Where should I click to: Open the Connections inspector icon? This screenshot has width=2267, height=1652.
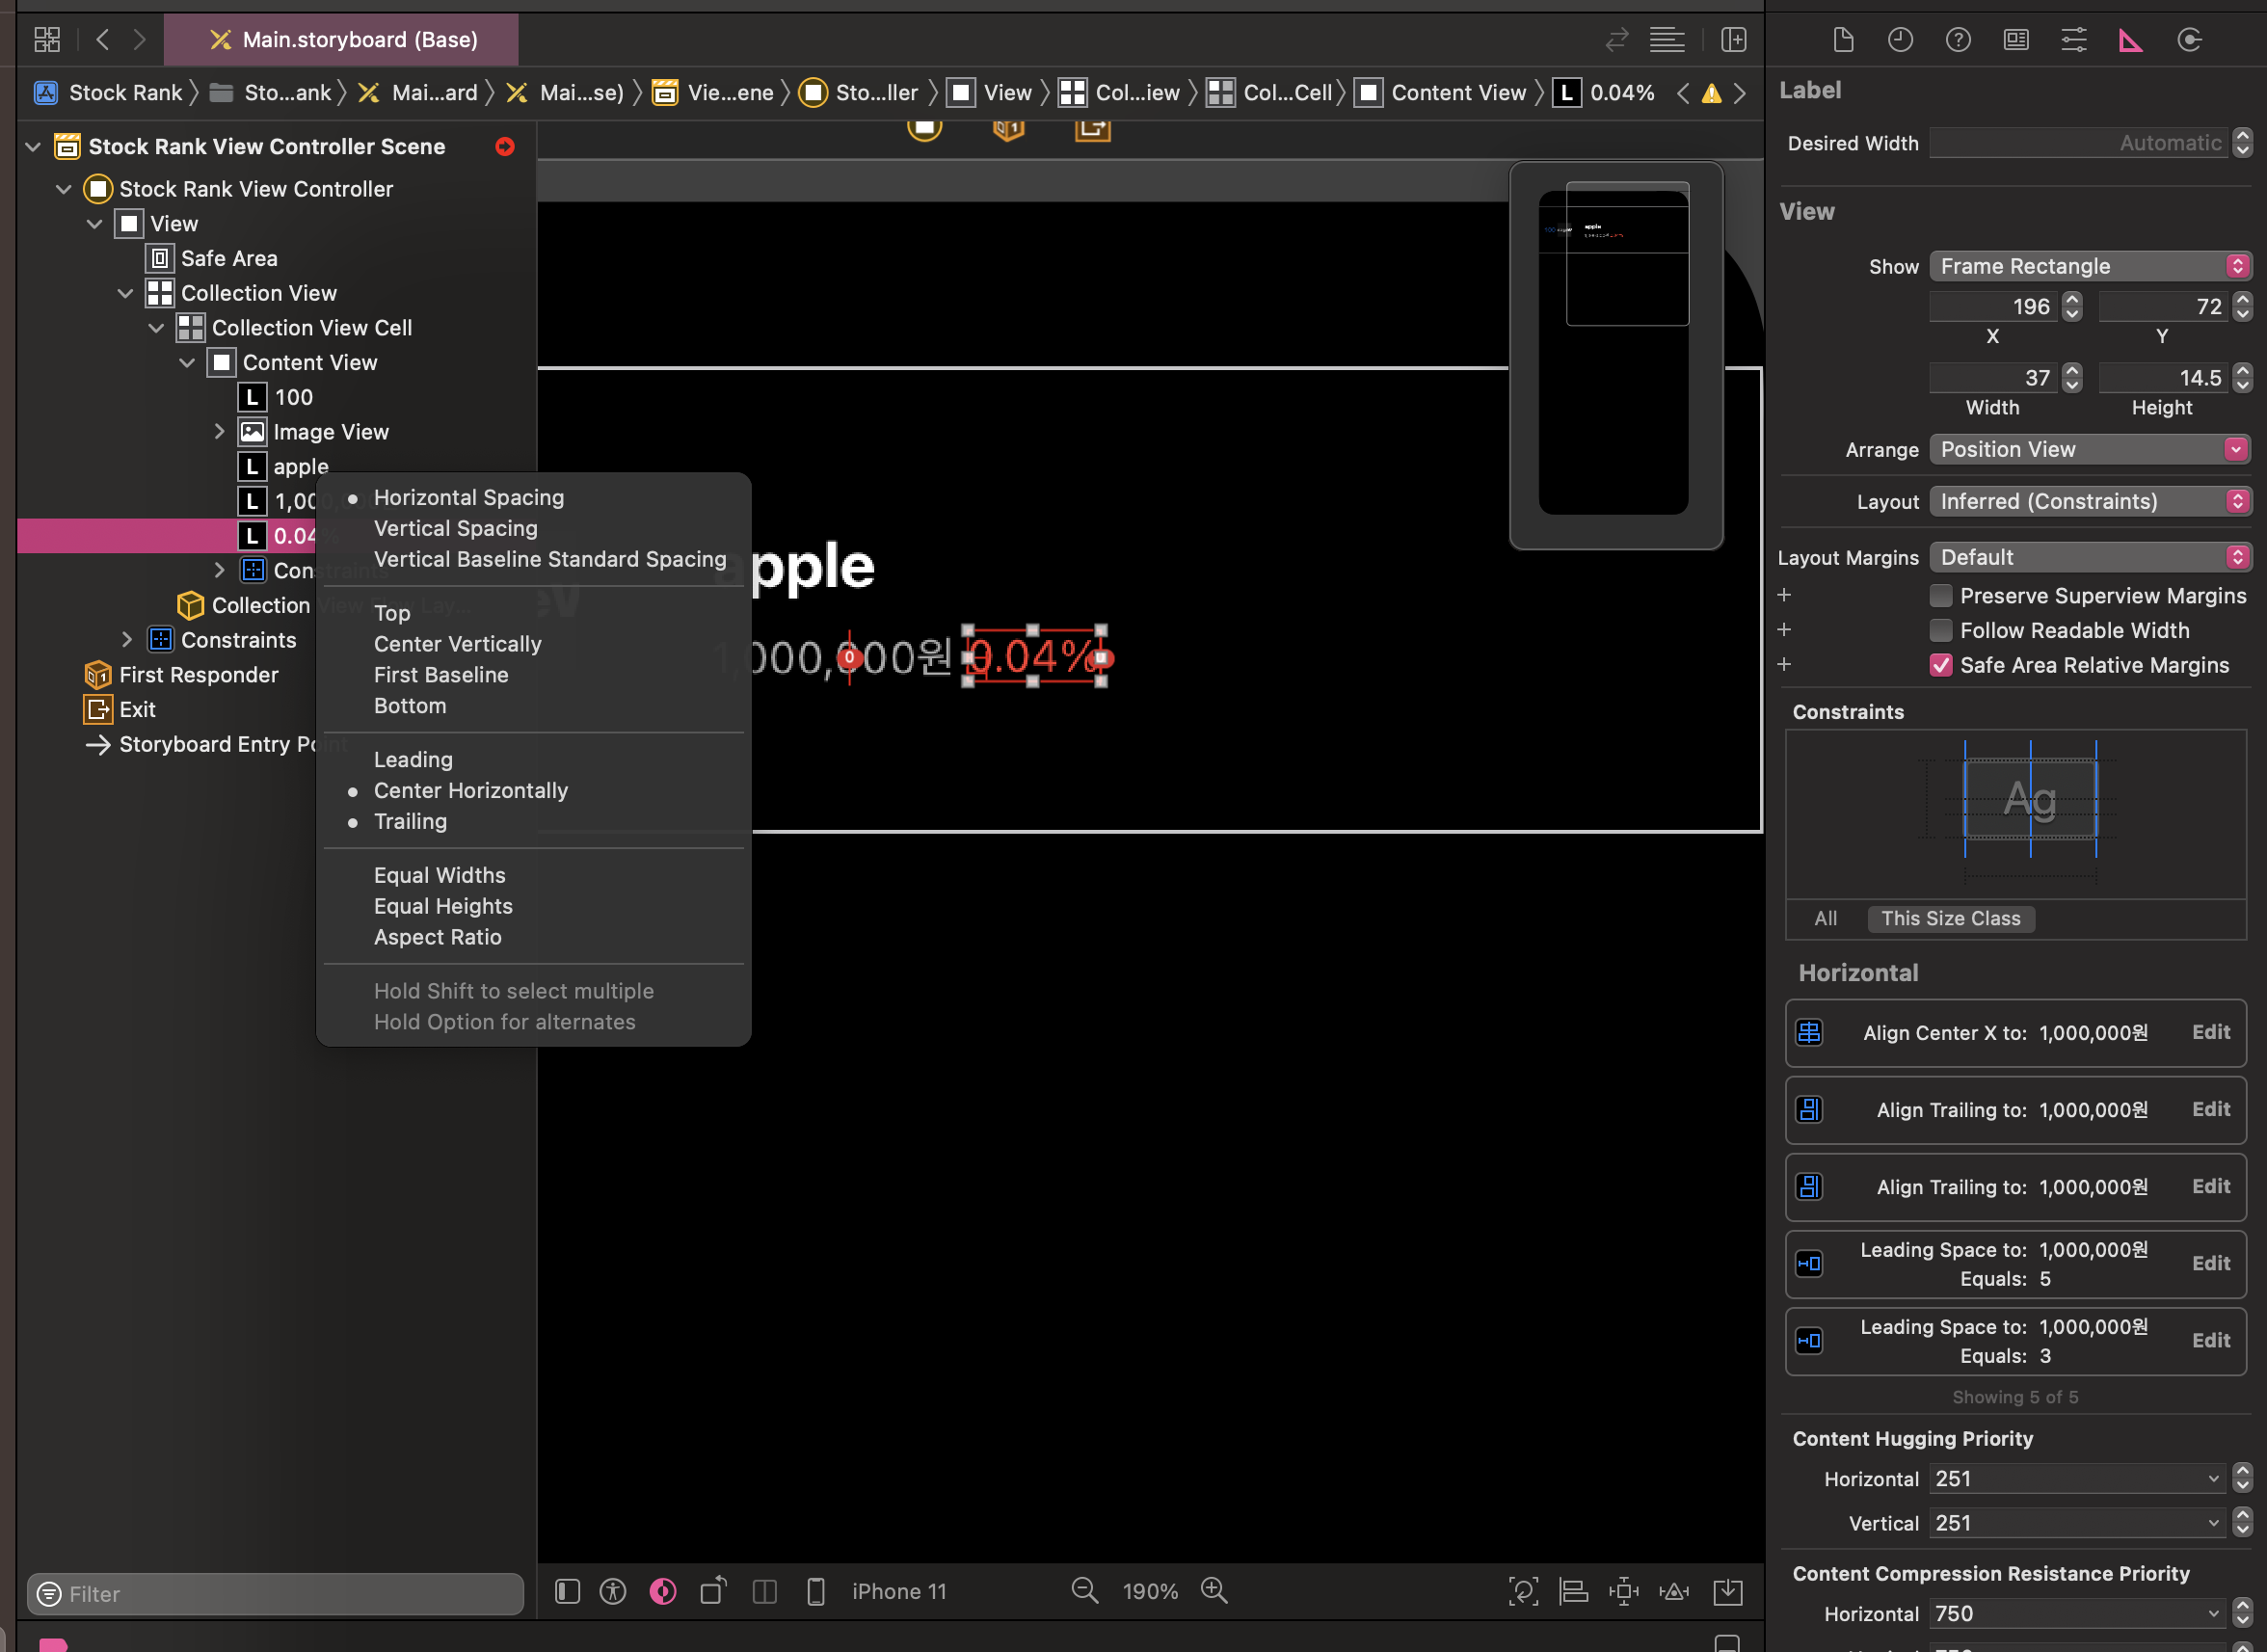[x=2189, y=40]
